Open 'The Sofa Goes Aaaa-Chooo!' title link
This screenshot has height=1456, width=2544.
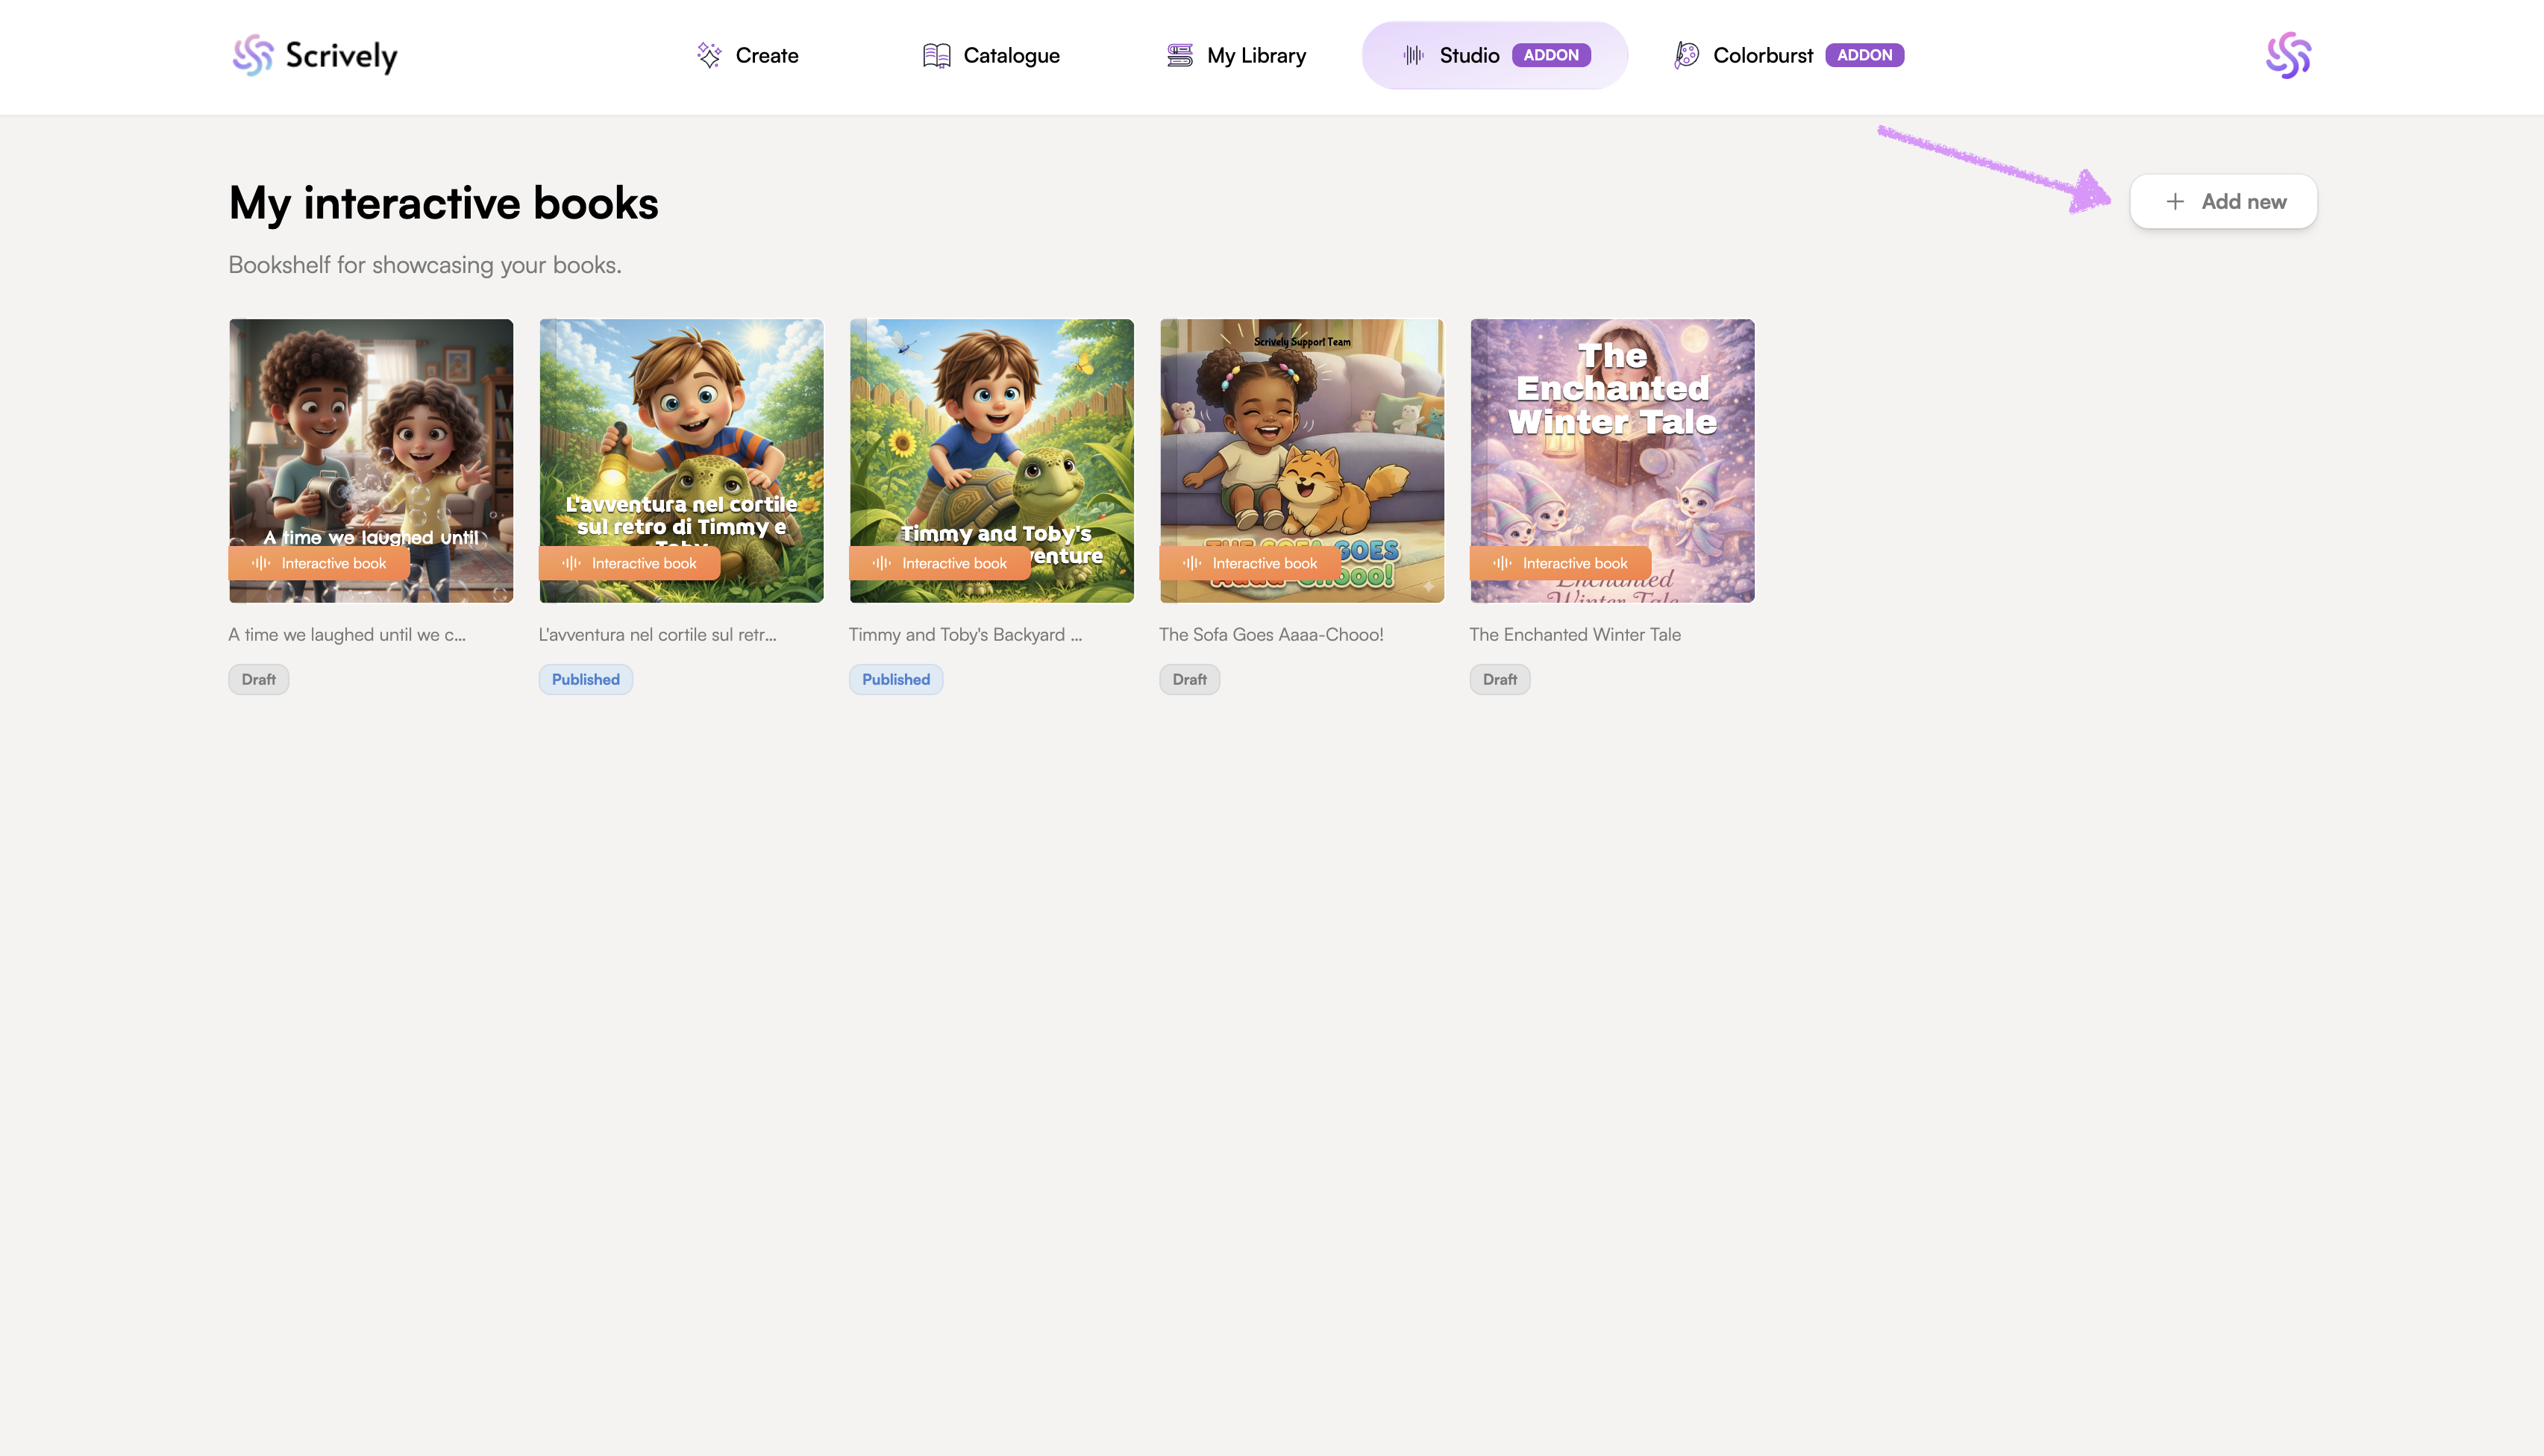[1271, 635]
